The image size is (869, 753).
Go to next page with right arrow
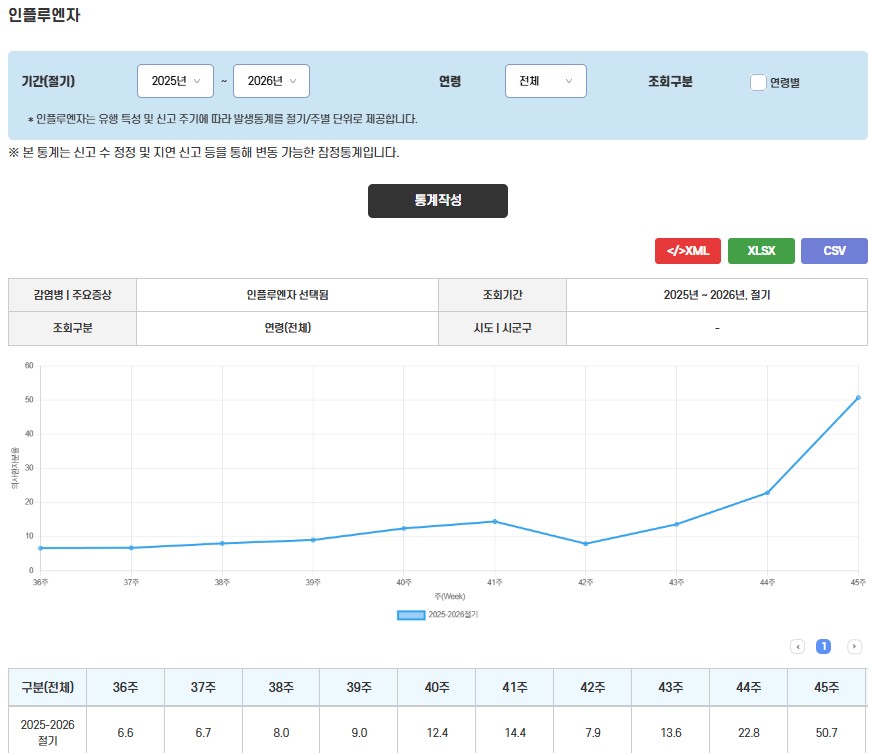tap(854, 646)
